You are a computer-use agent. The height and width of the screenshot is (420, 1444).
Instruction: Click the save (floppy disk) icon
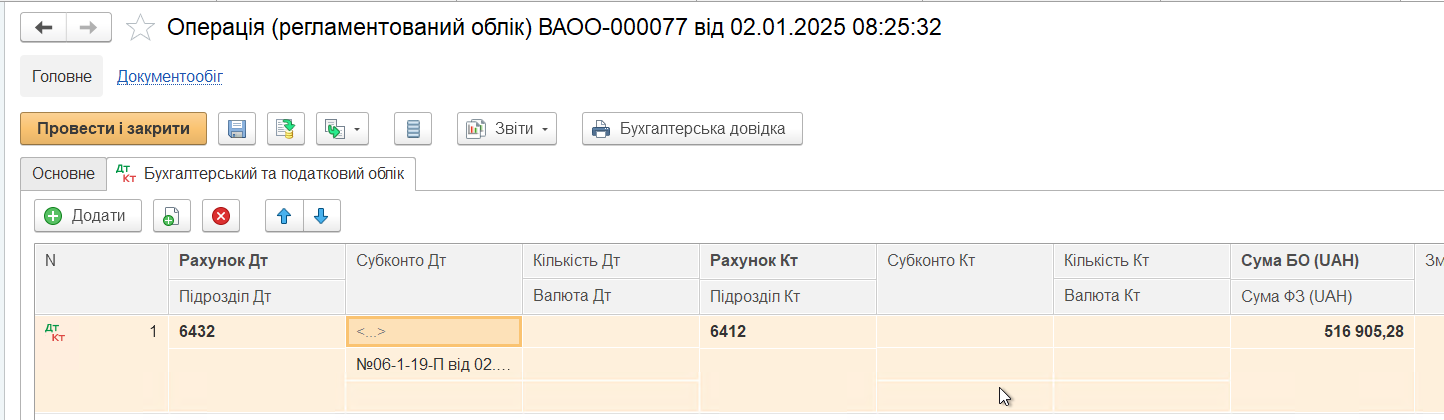click(237, 129)
